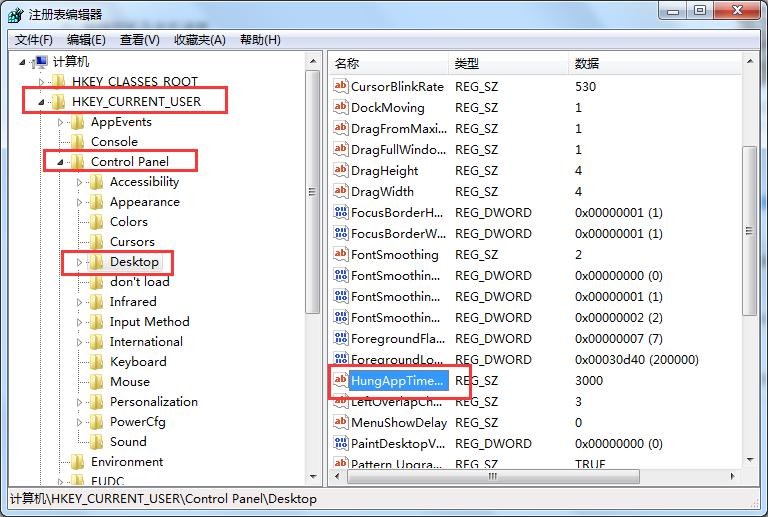
Task: Click the FocusBorderH... DWORD icon
Action: [x=340, y=212]
